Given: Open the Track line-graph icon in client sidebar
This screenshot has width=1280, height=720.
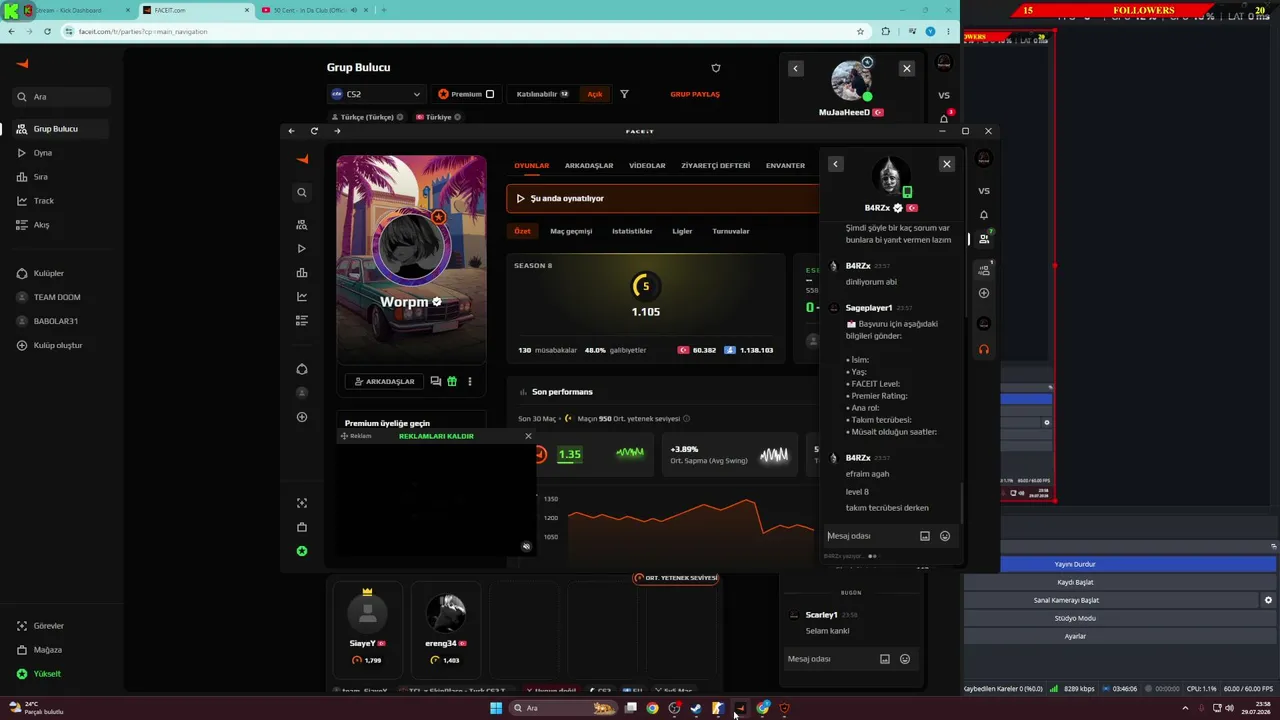Looking at the screenshot, I should tap(302, 297).
